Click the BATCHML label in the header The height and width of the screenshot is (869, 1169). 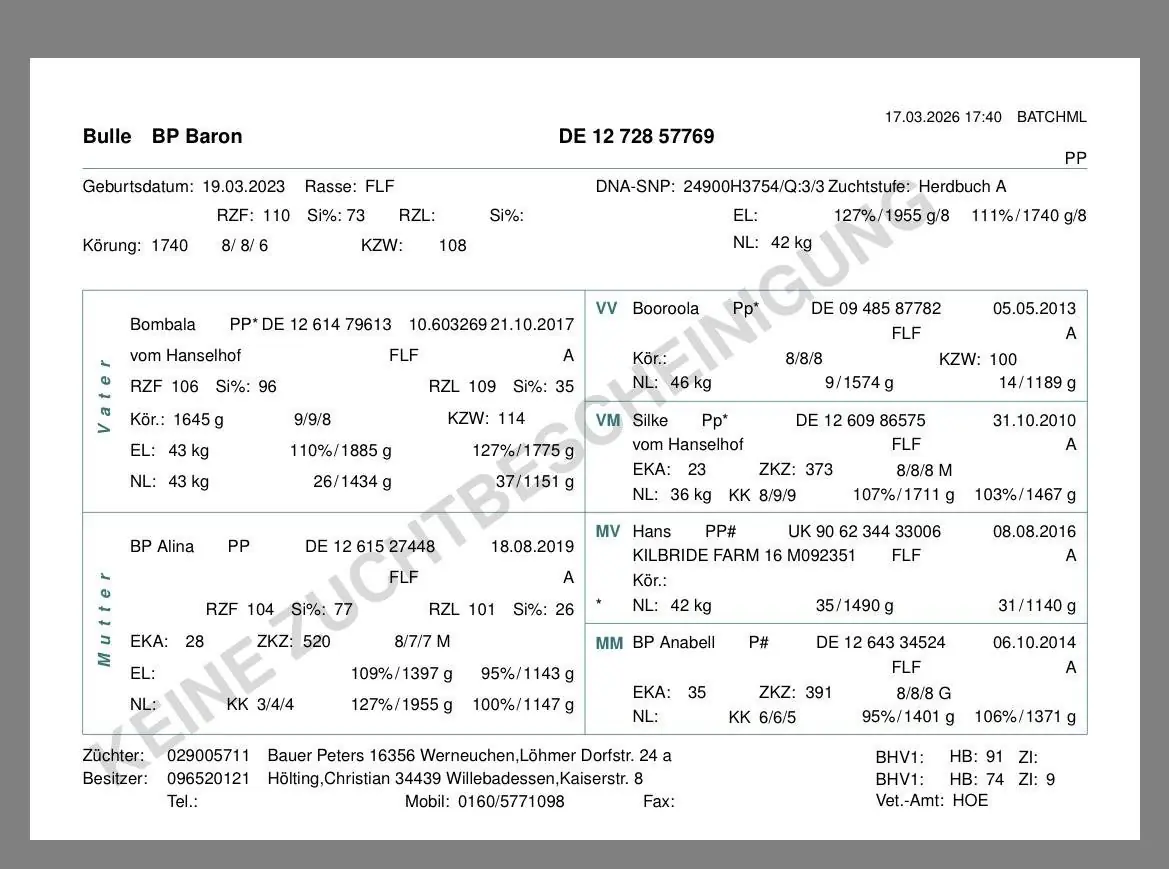tap(1051, 117)
